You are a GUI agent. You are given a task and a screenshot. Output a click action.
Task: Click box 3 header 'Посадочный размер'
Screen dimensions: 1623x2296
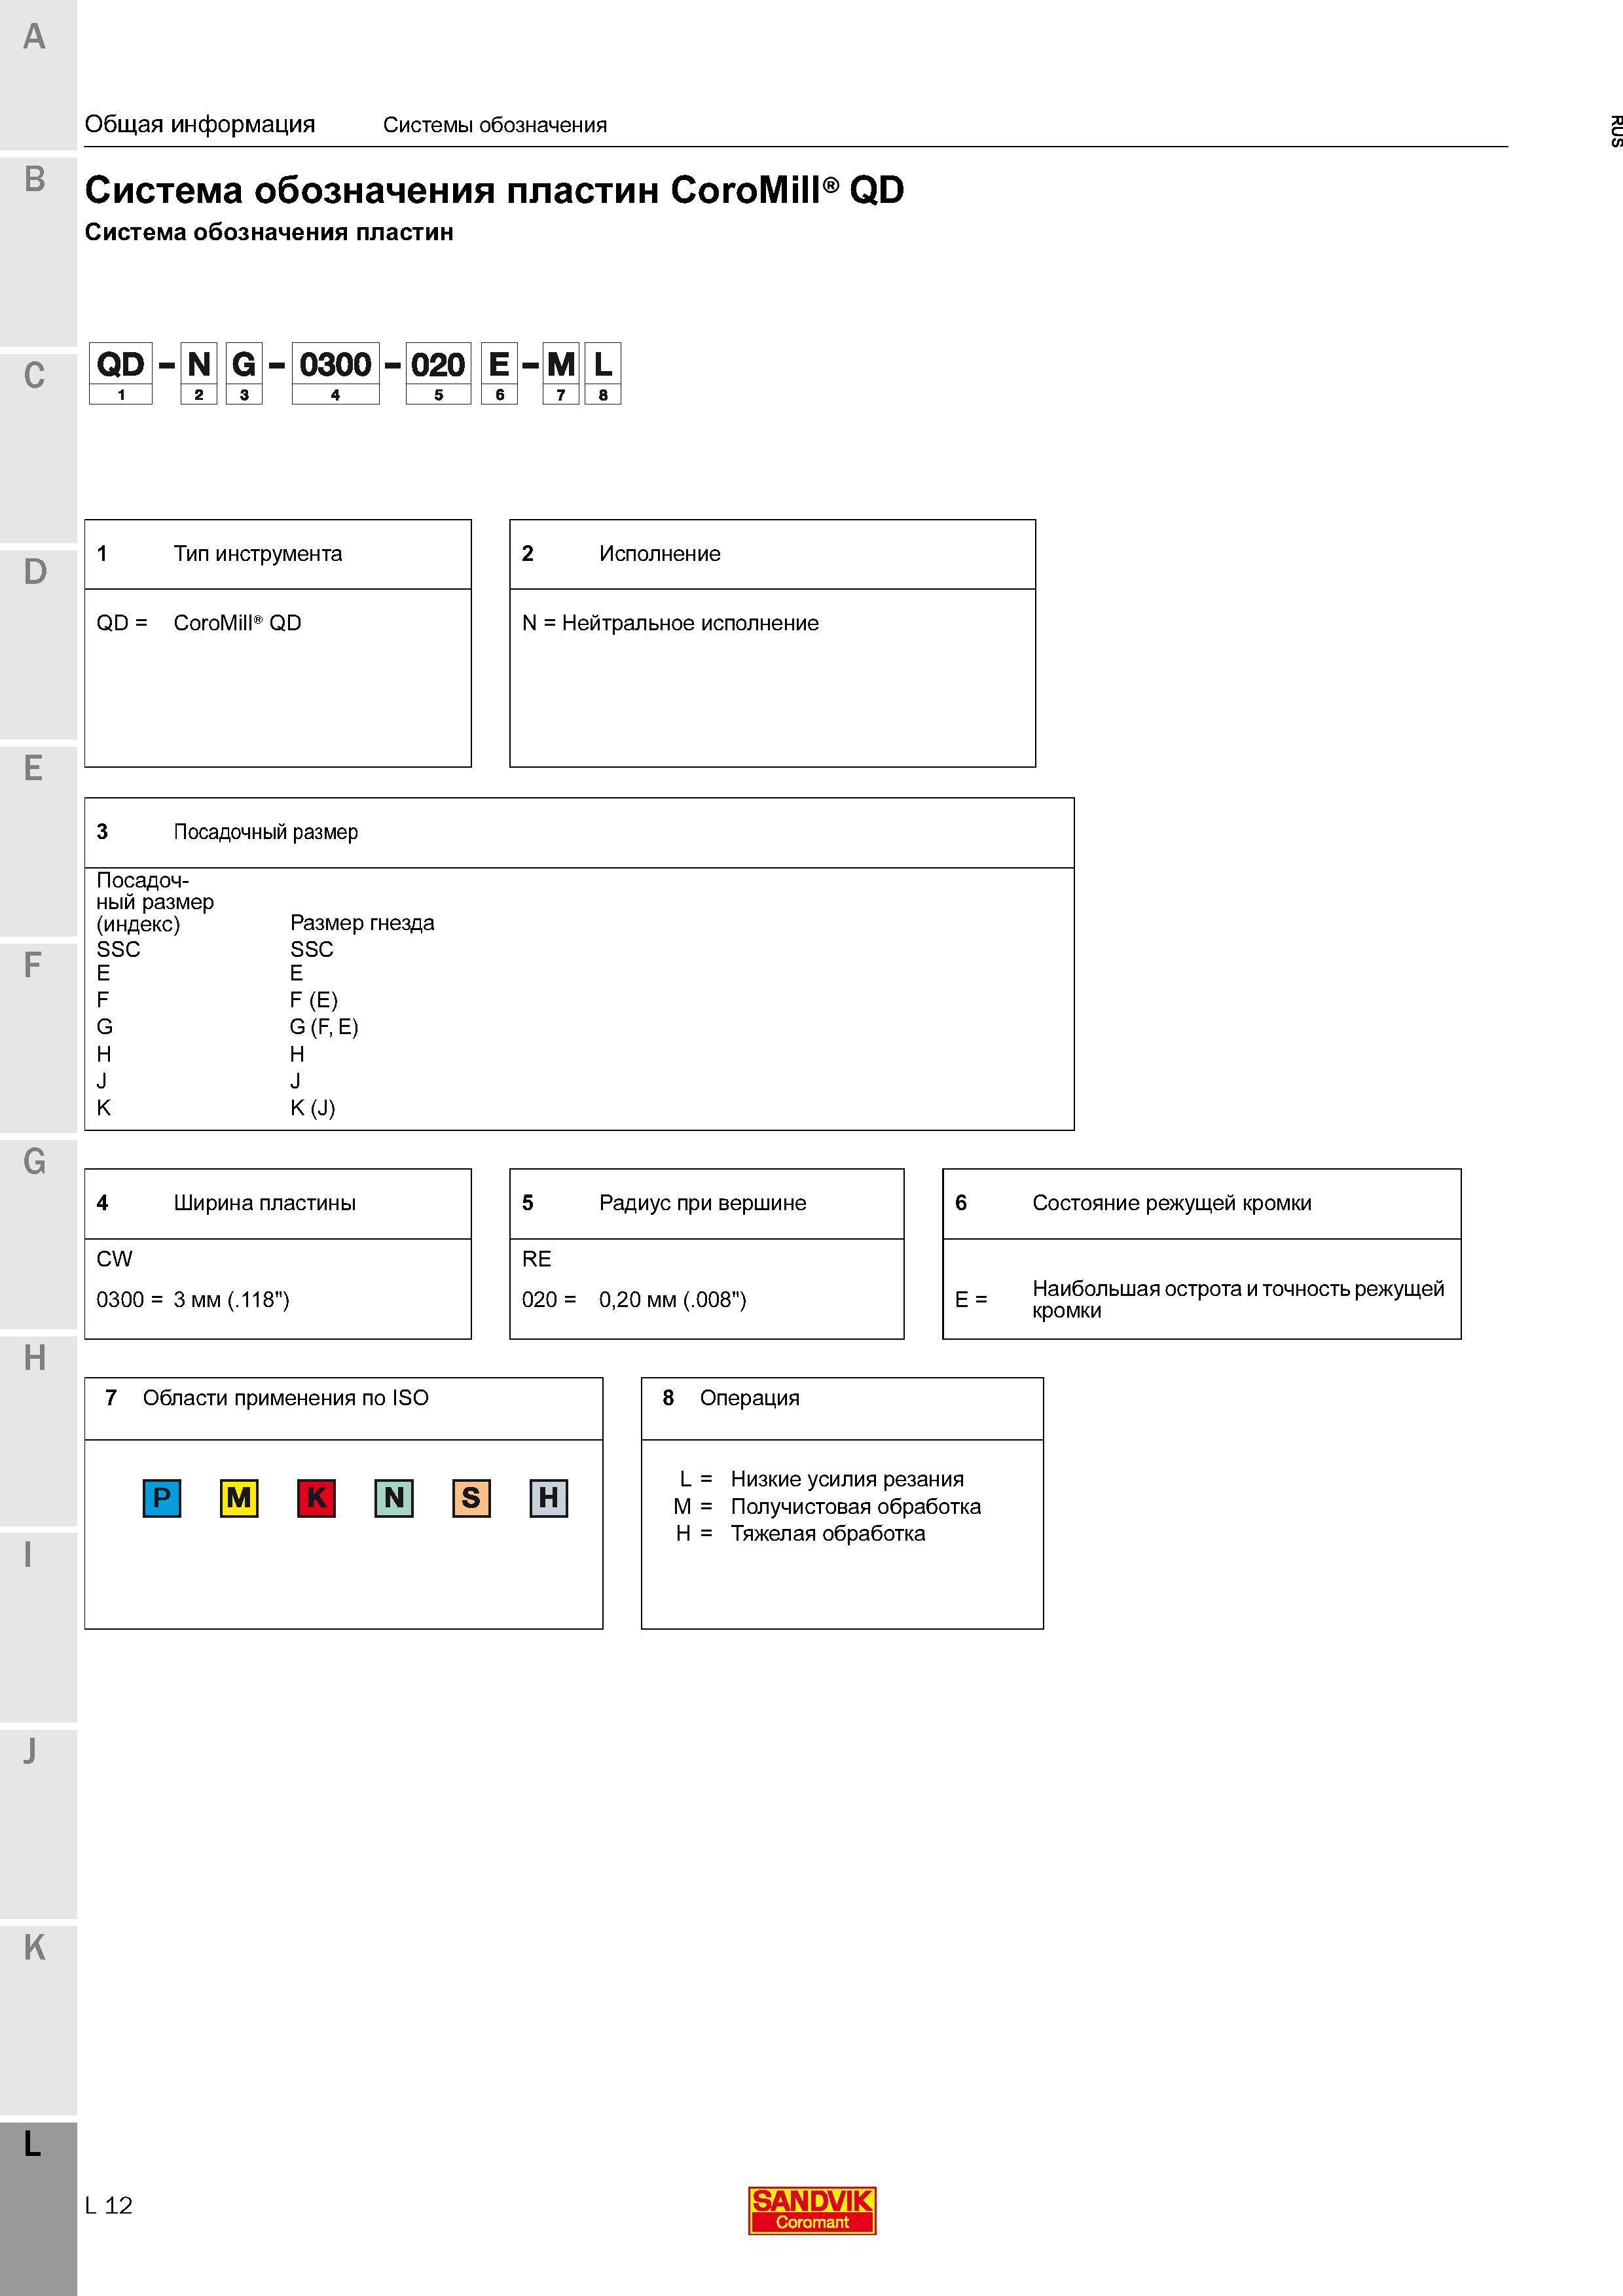(x=266, y=832)
